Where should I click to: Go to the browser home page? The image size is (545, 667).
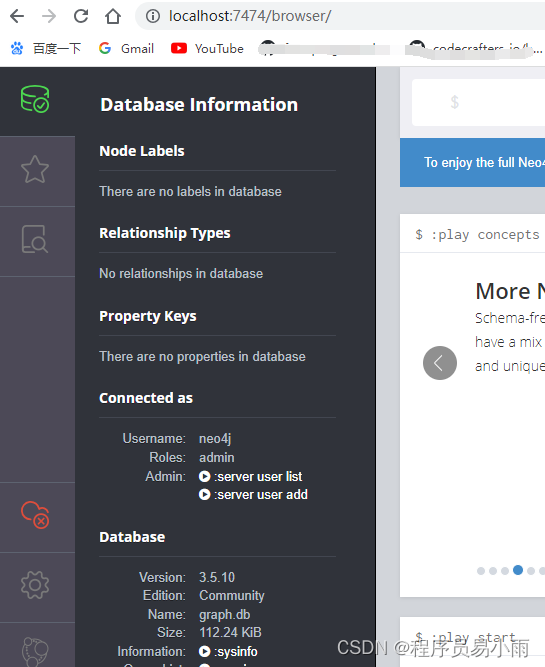pos(113,16)
